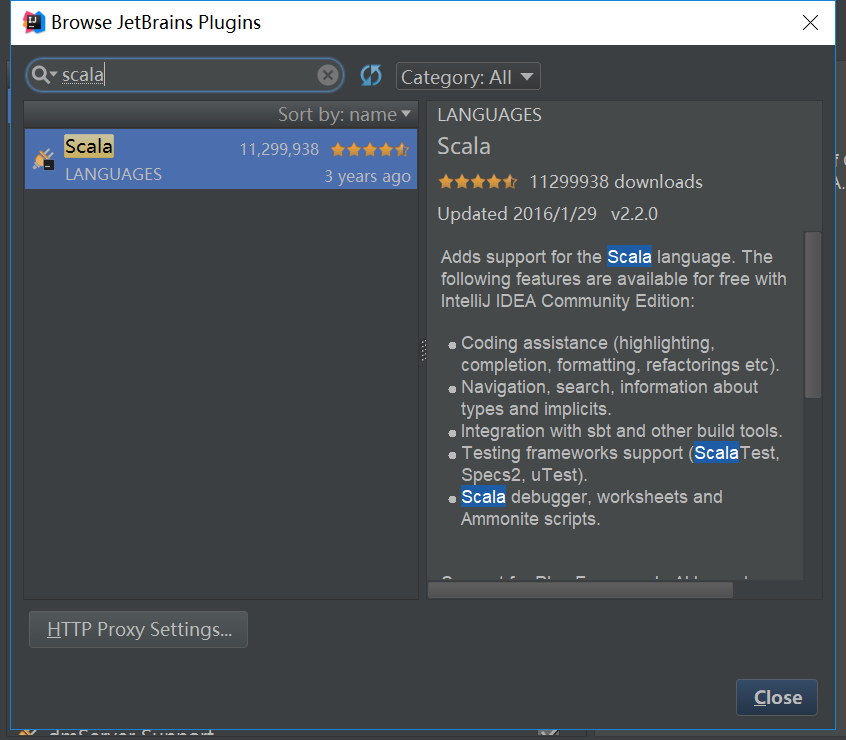Clear the scala search text
Image resolution: width=846 pixels, height=740 pixels.
328,75
